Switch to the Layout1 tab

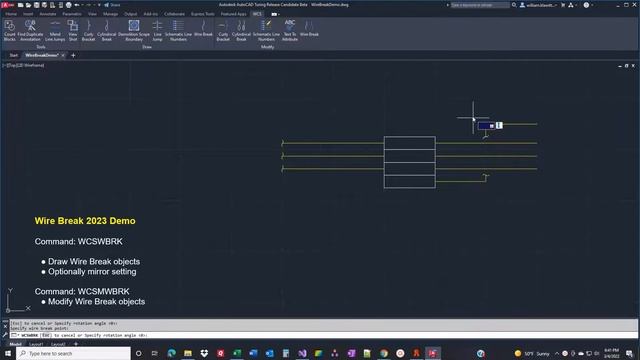36,344
